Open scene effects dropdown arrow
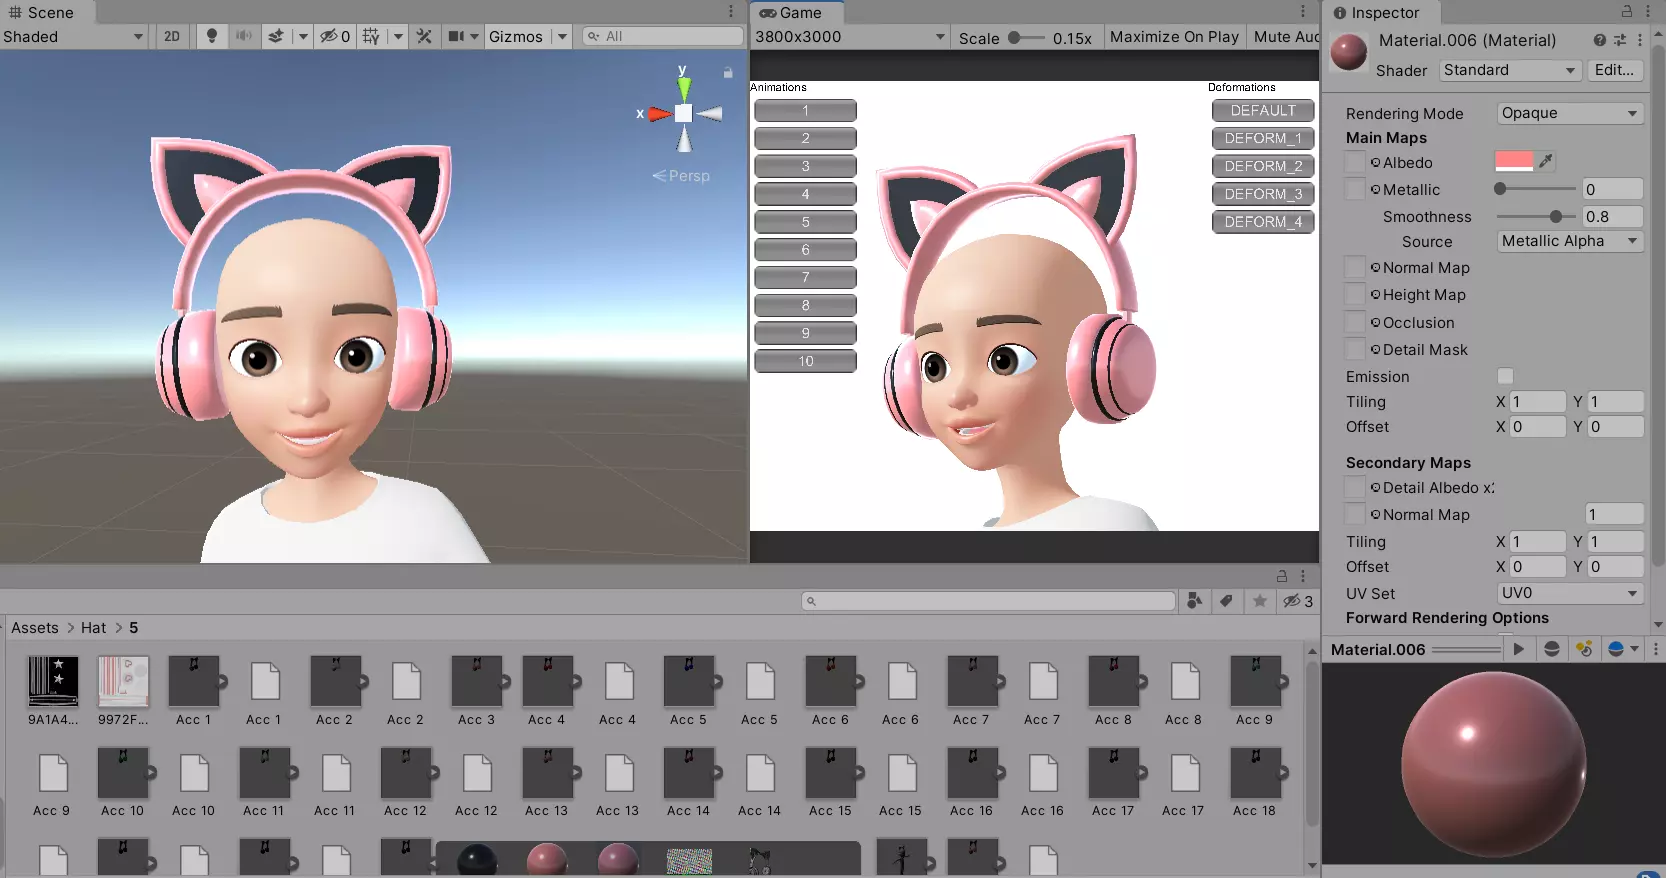1666x878 pixels. point(302,36)
